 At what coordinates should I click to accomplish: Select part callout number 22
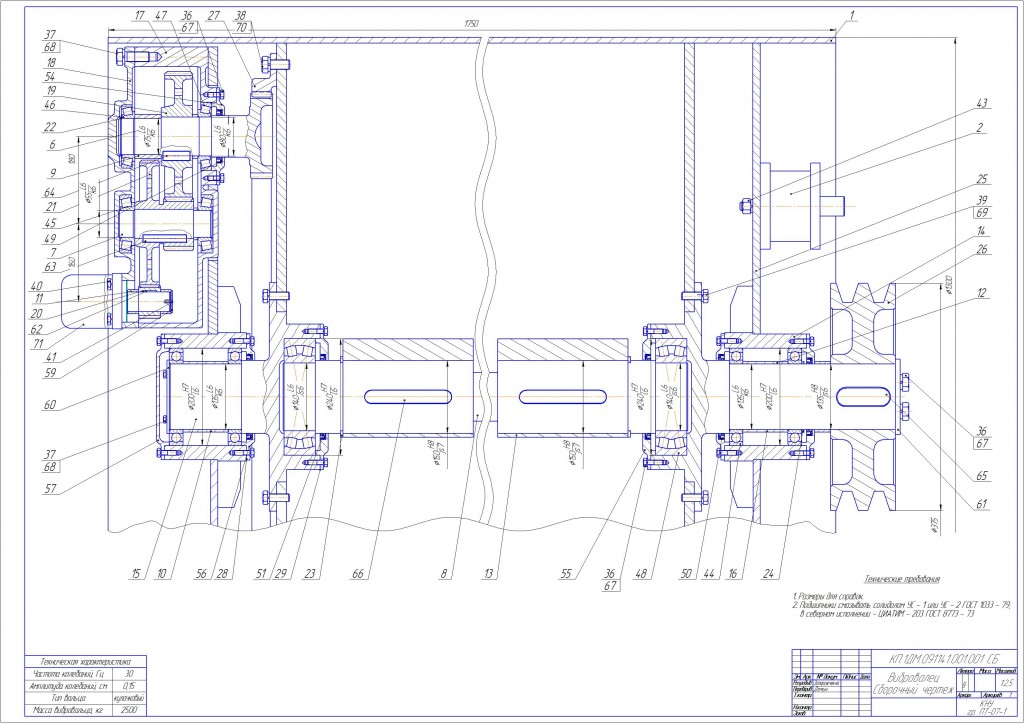point(50,127)
